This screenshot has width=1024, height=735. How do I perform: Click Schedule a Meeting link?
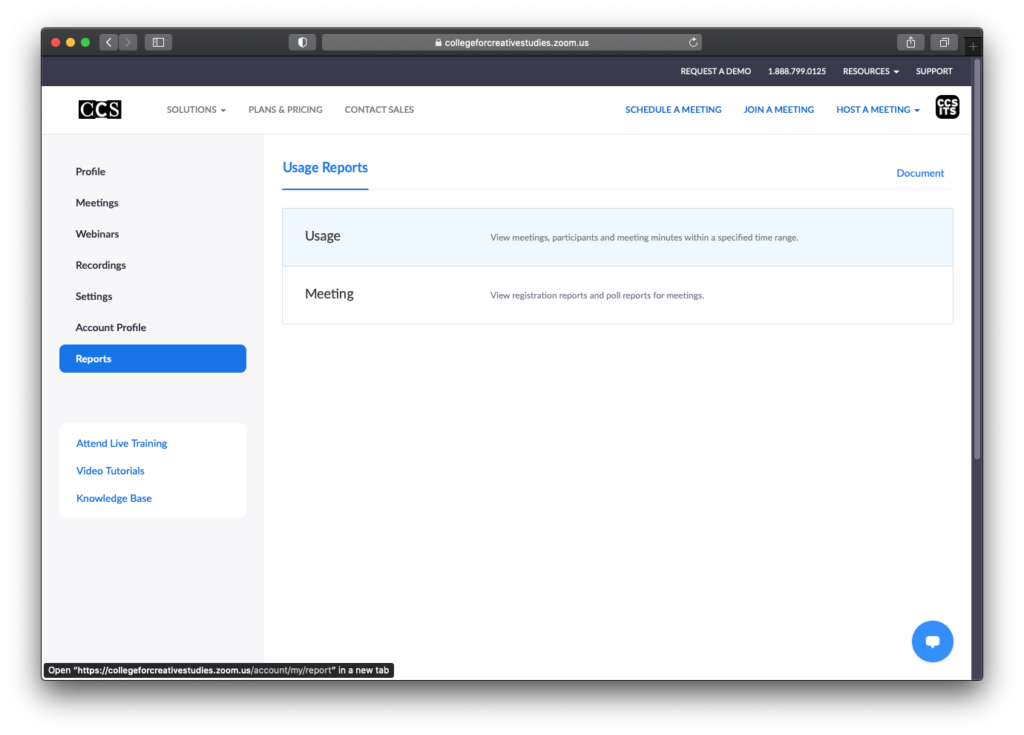click(x=673, y=110)
